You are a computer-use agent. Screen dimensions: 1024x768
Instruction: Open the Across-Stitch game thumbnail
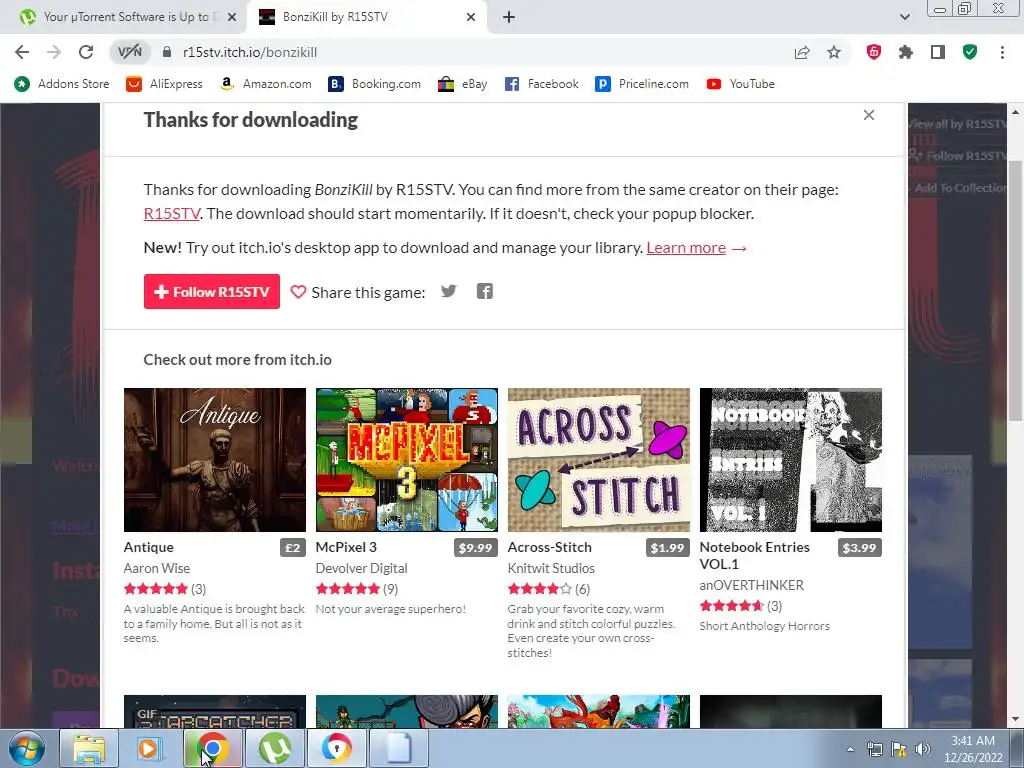pos(599,460)
